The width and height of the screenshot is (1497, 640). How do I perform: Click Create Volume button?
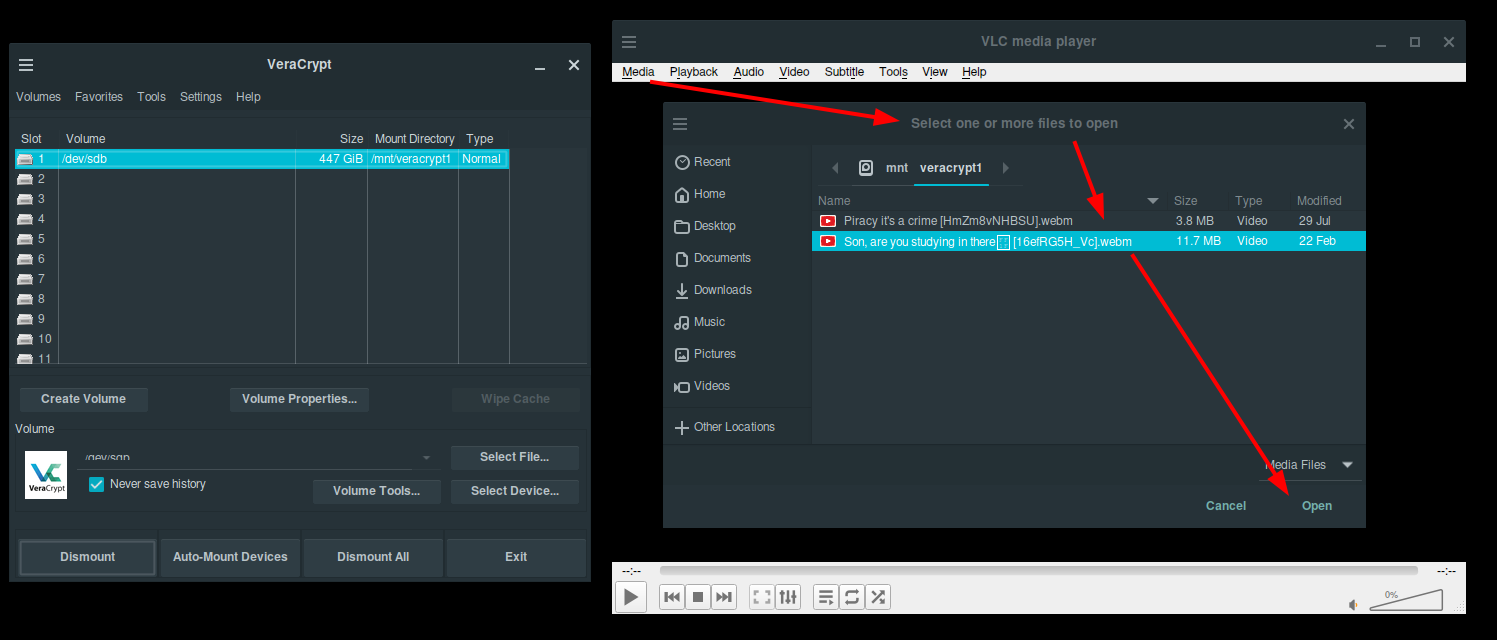tap(84, 399)
